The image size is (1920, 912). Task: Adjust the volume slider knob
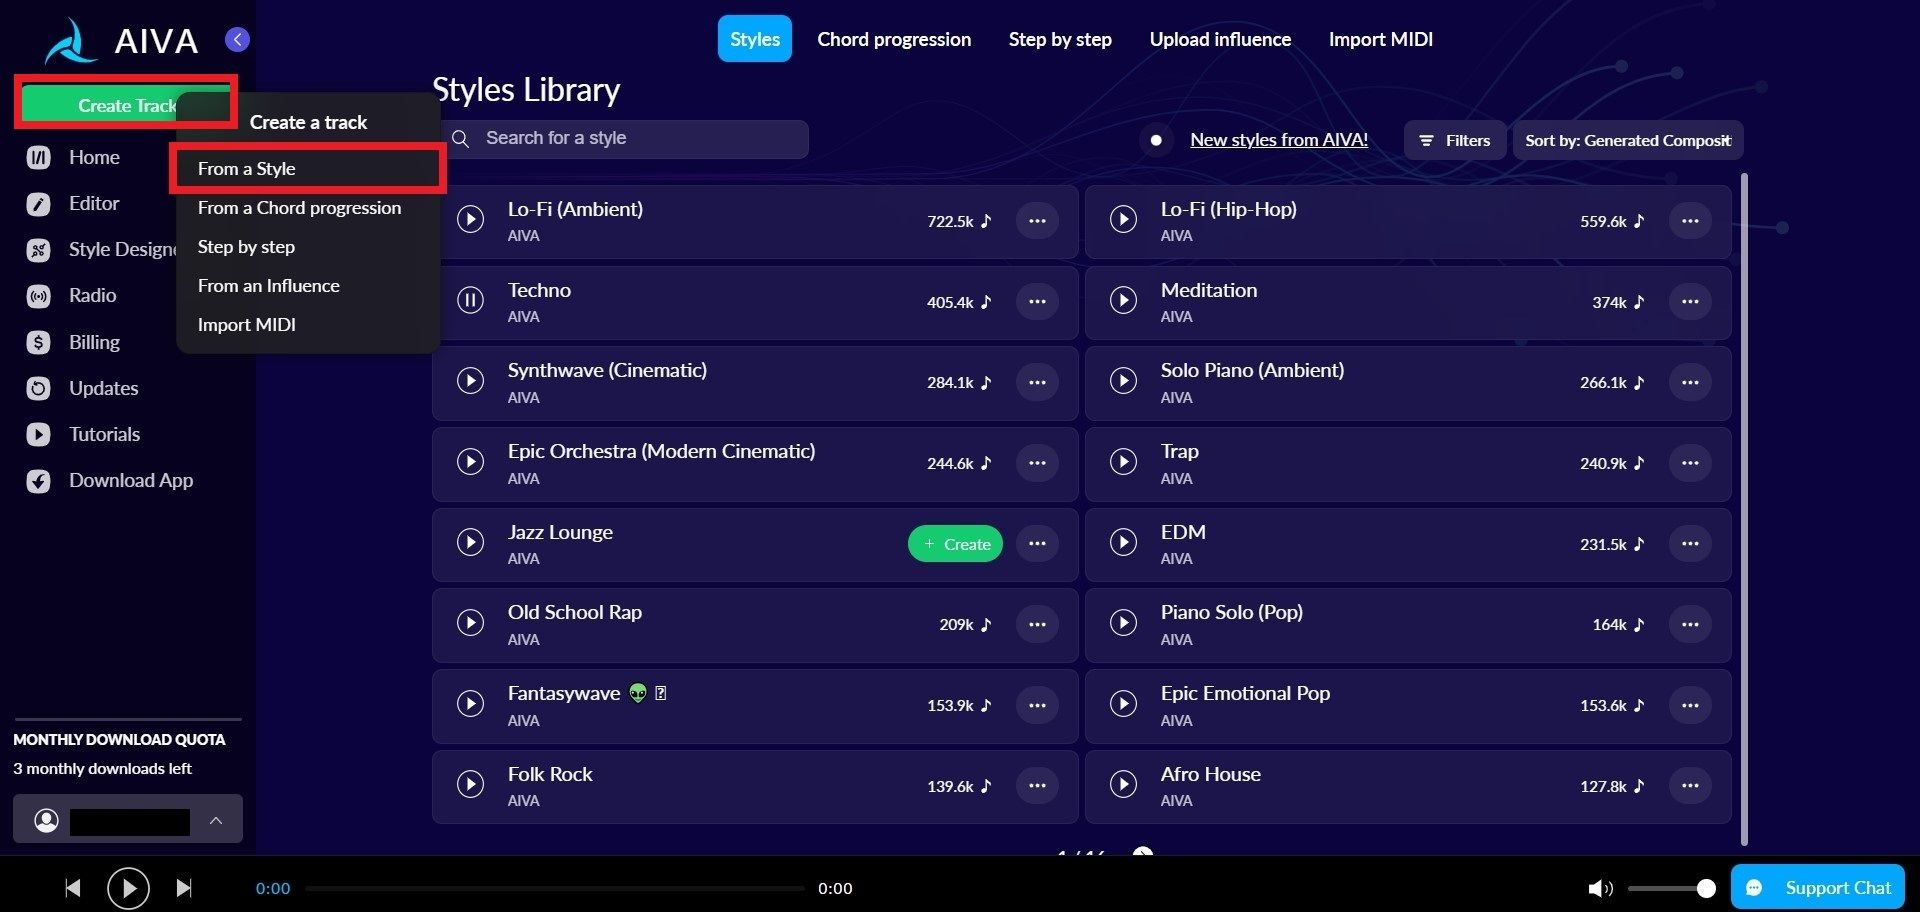[1706, 888]
